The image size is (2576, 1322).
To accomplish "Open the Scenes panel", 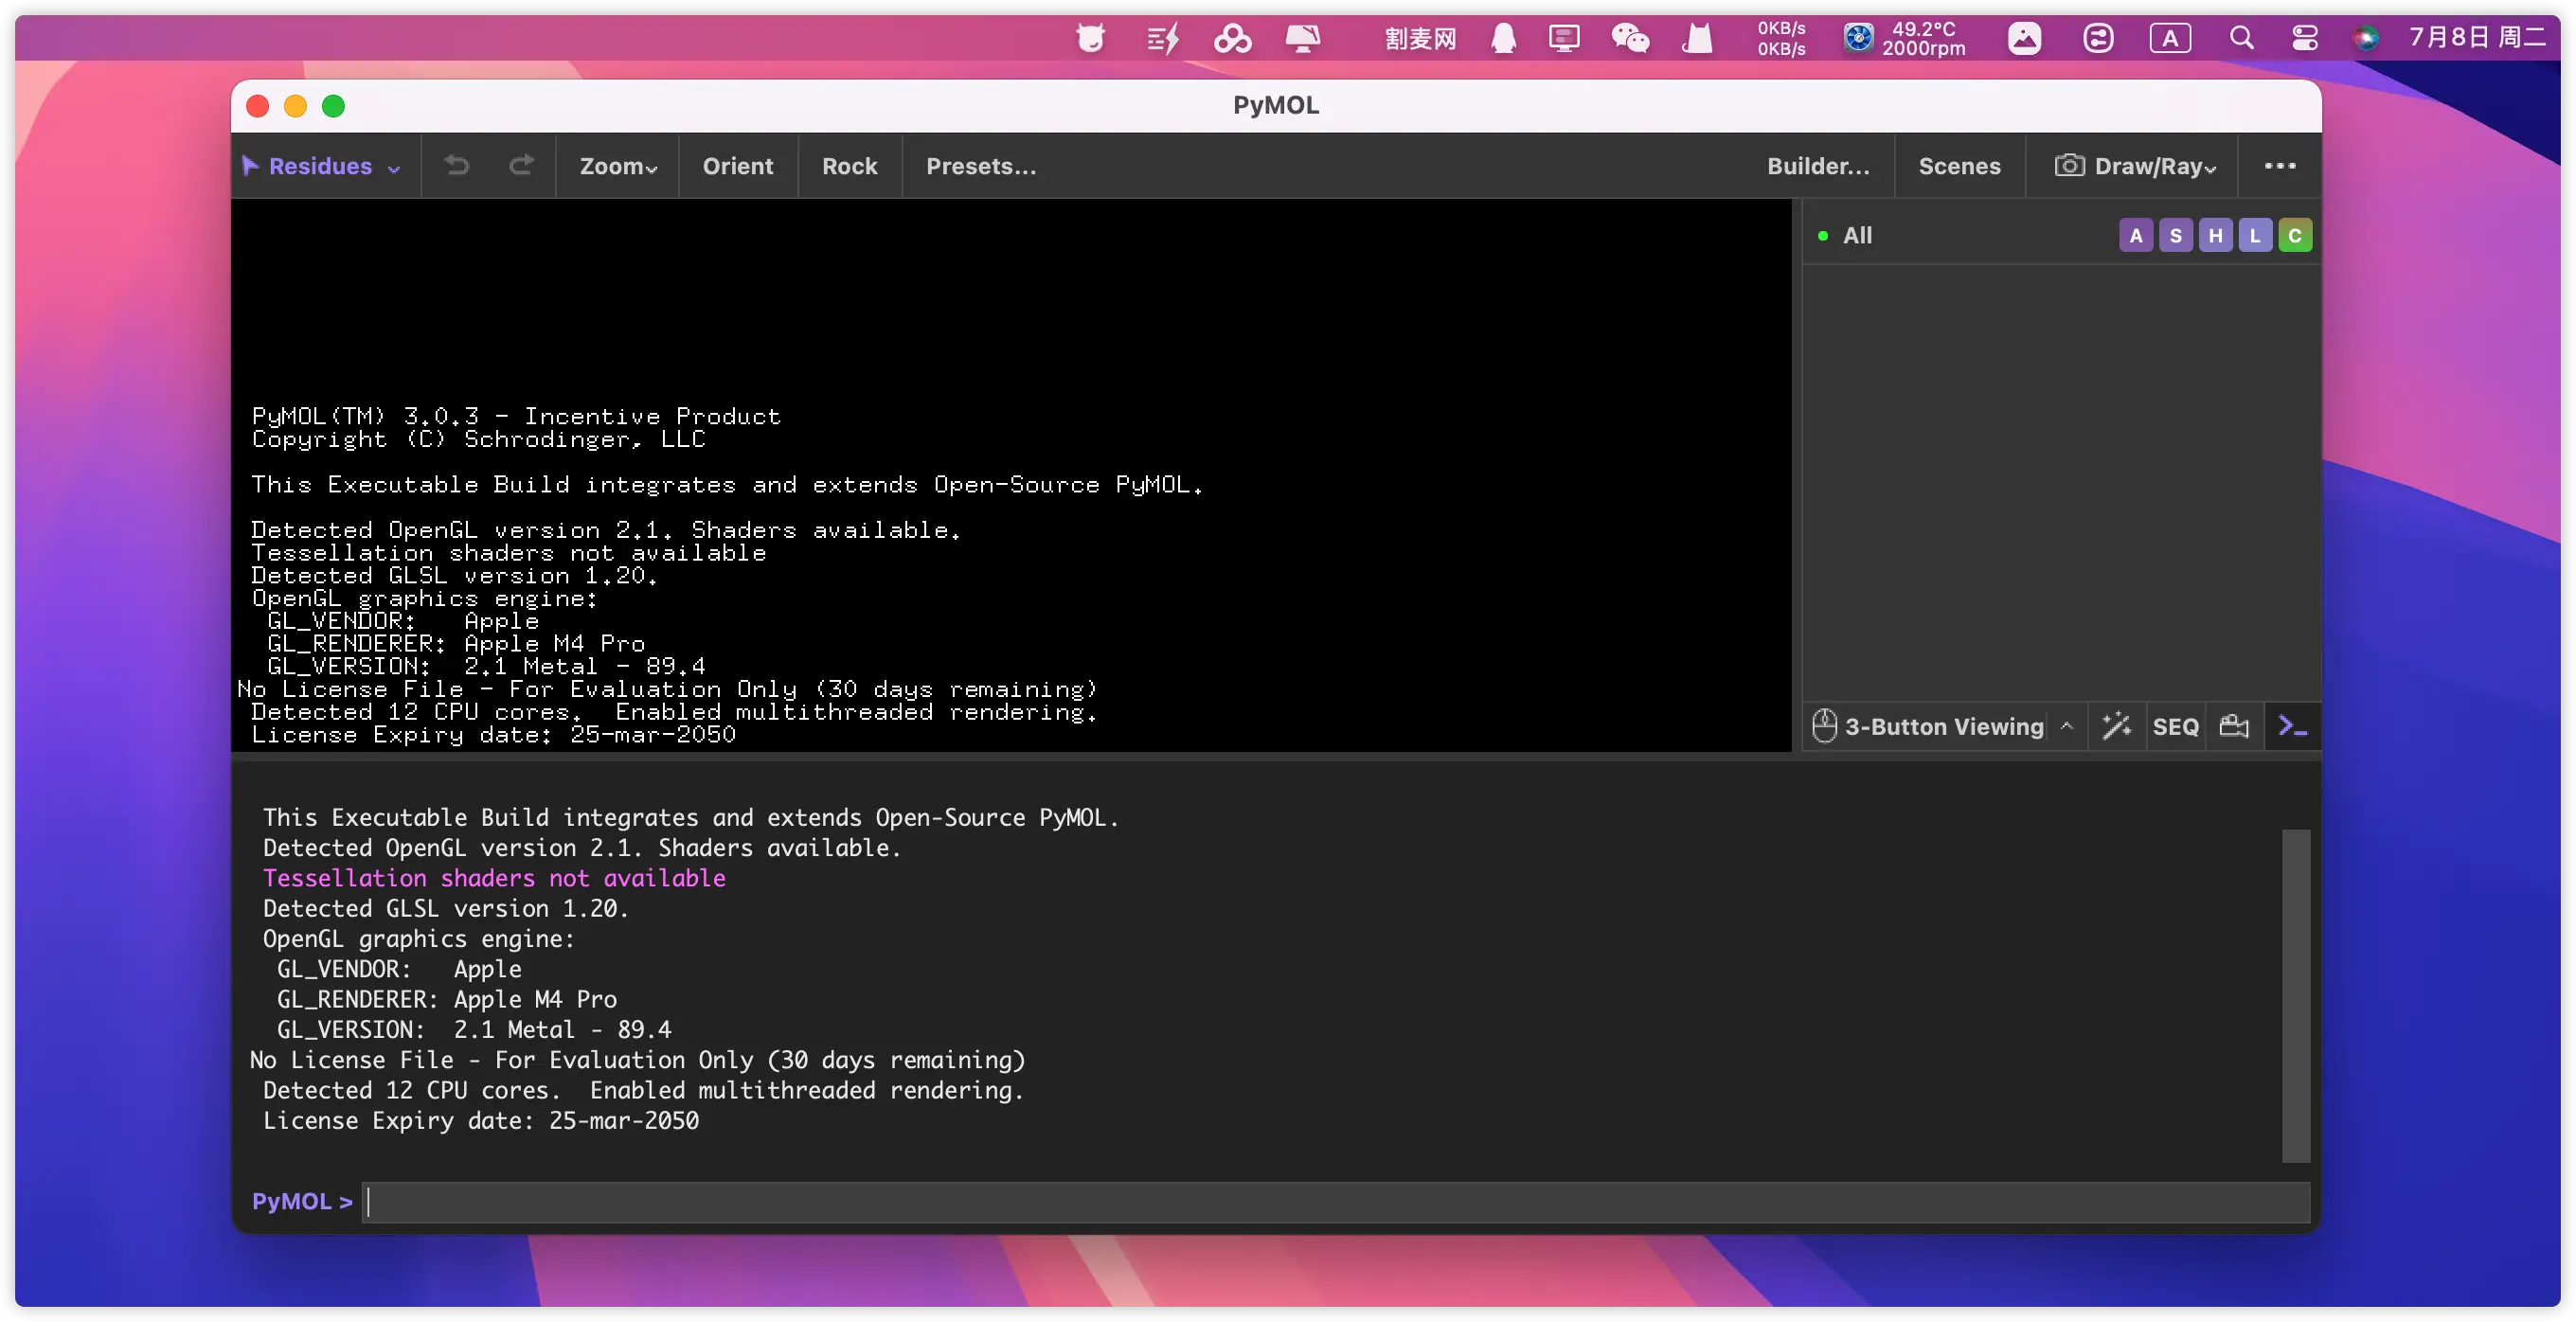I will click(1959, 166).
